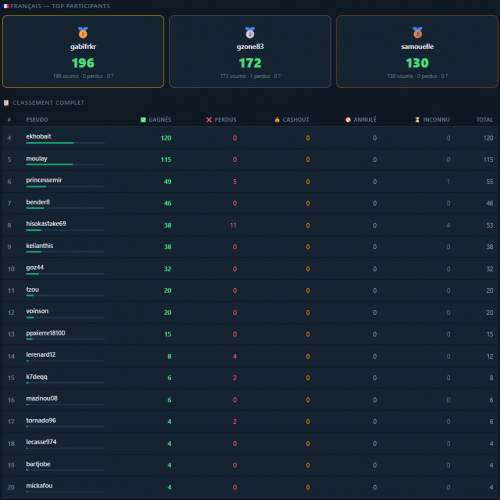The height and width of the screenshot is (500, 500).
Task: Click the ekhobait progress bar
Action: (x=65, y=143)
